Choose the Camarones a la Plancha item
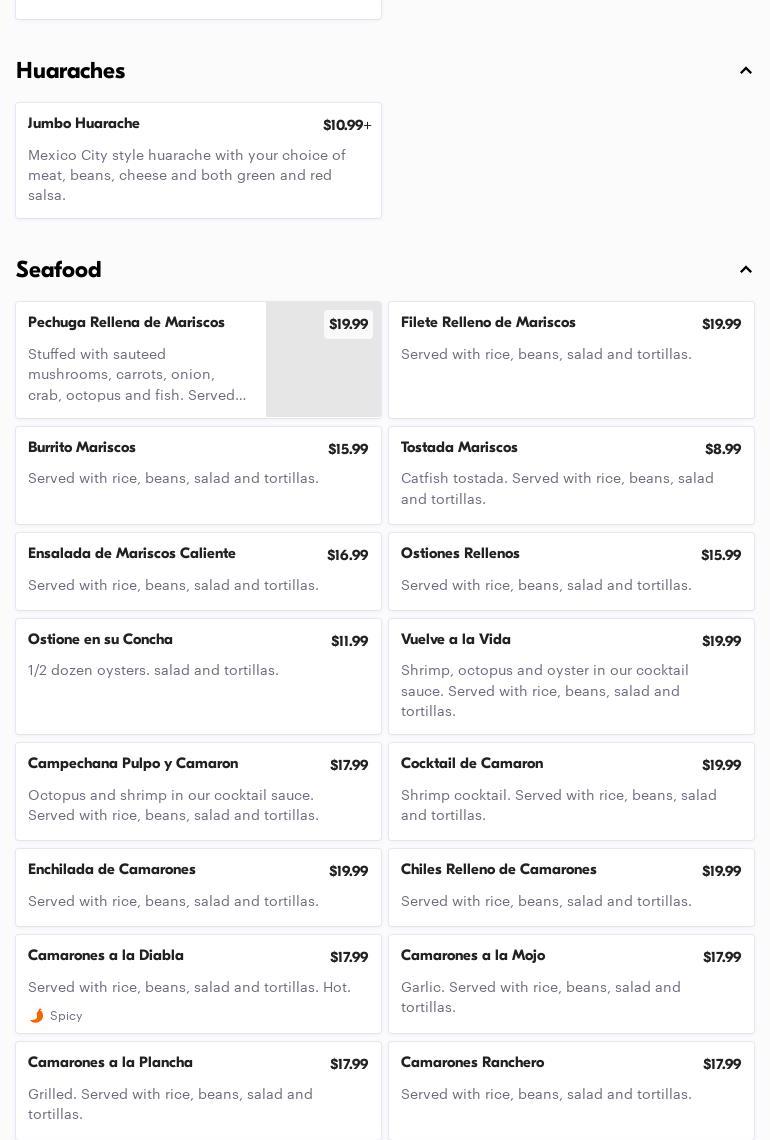 198,1090
